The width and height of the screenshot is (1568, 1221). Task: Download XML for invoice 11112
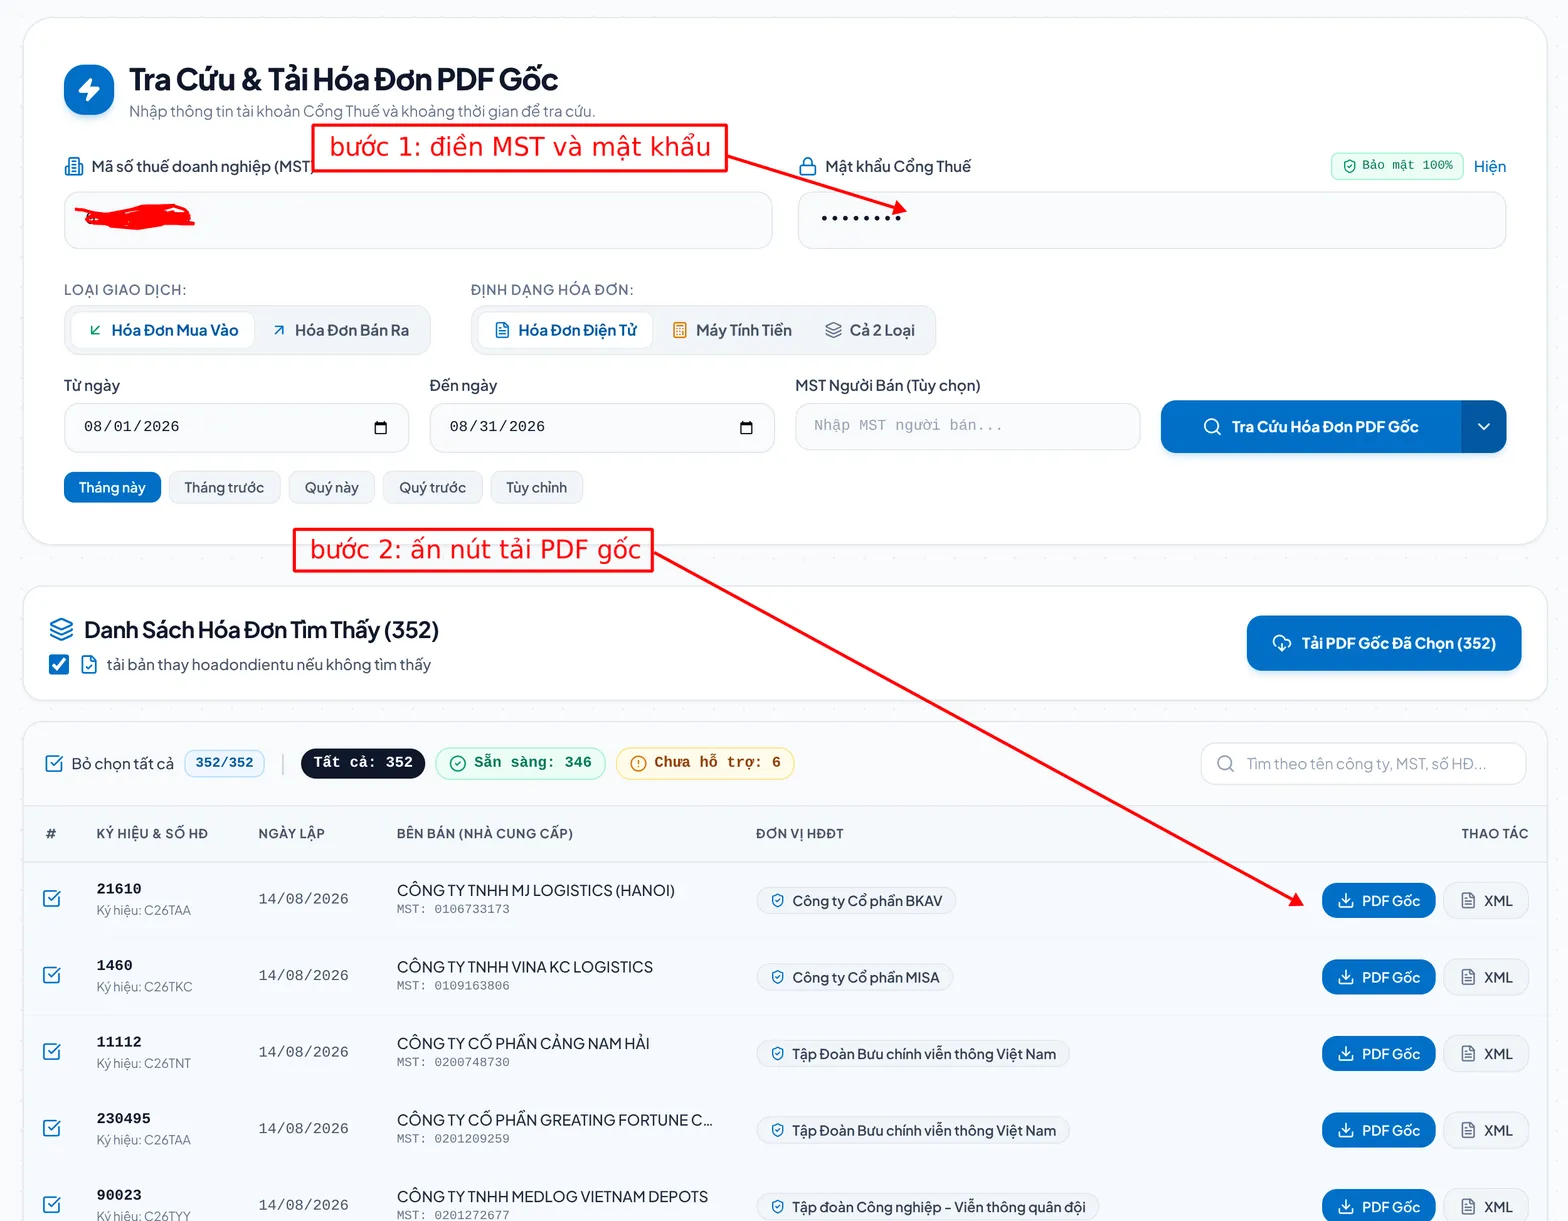point(1486,1054)
